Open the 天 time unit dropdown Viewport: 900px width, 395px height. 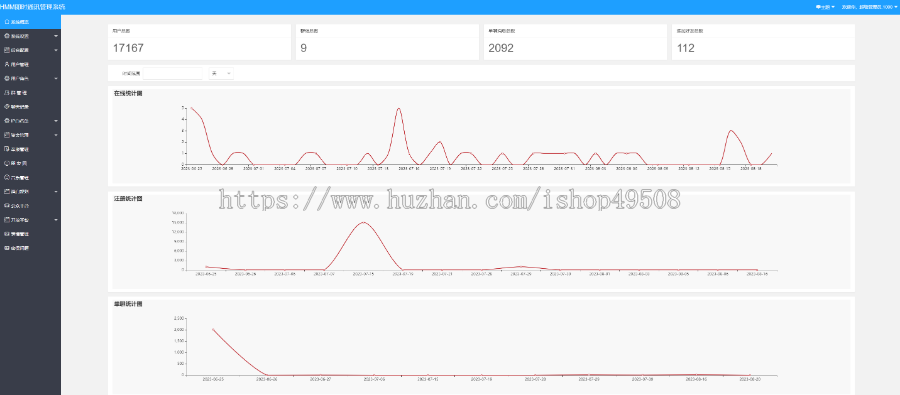221,73
